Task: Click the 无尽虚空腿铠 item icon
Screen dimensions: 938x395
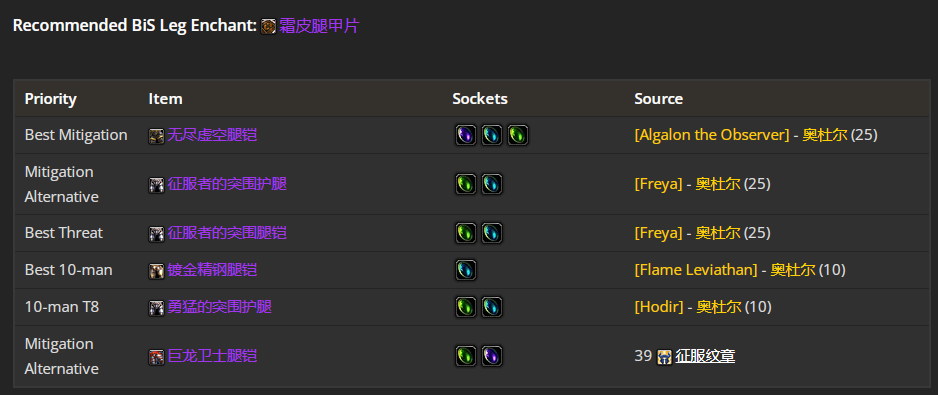Action: (x=156, y=136)
